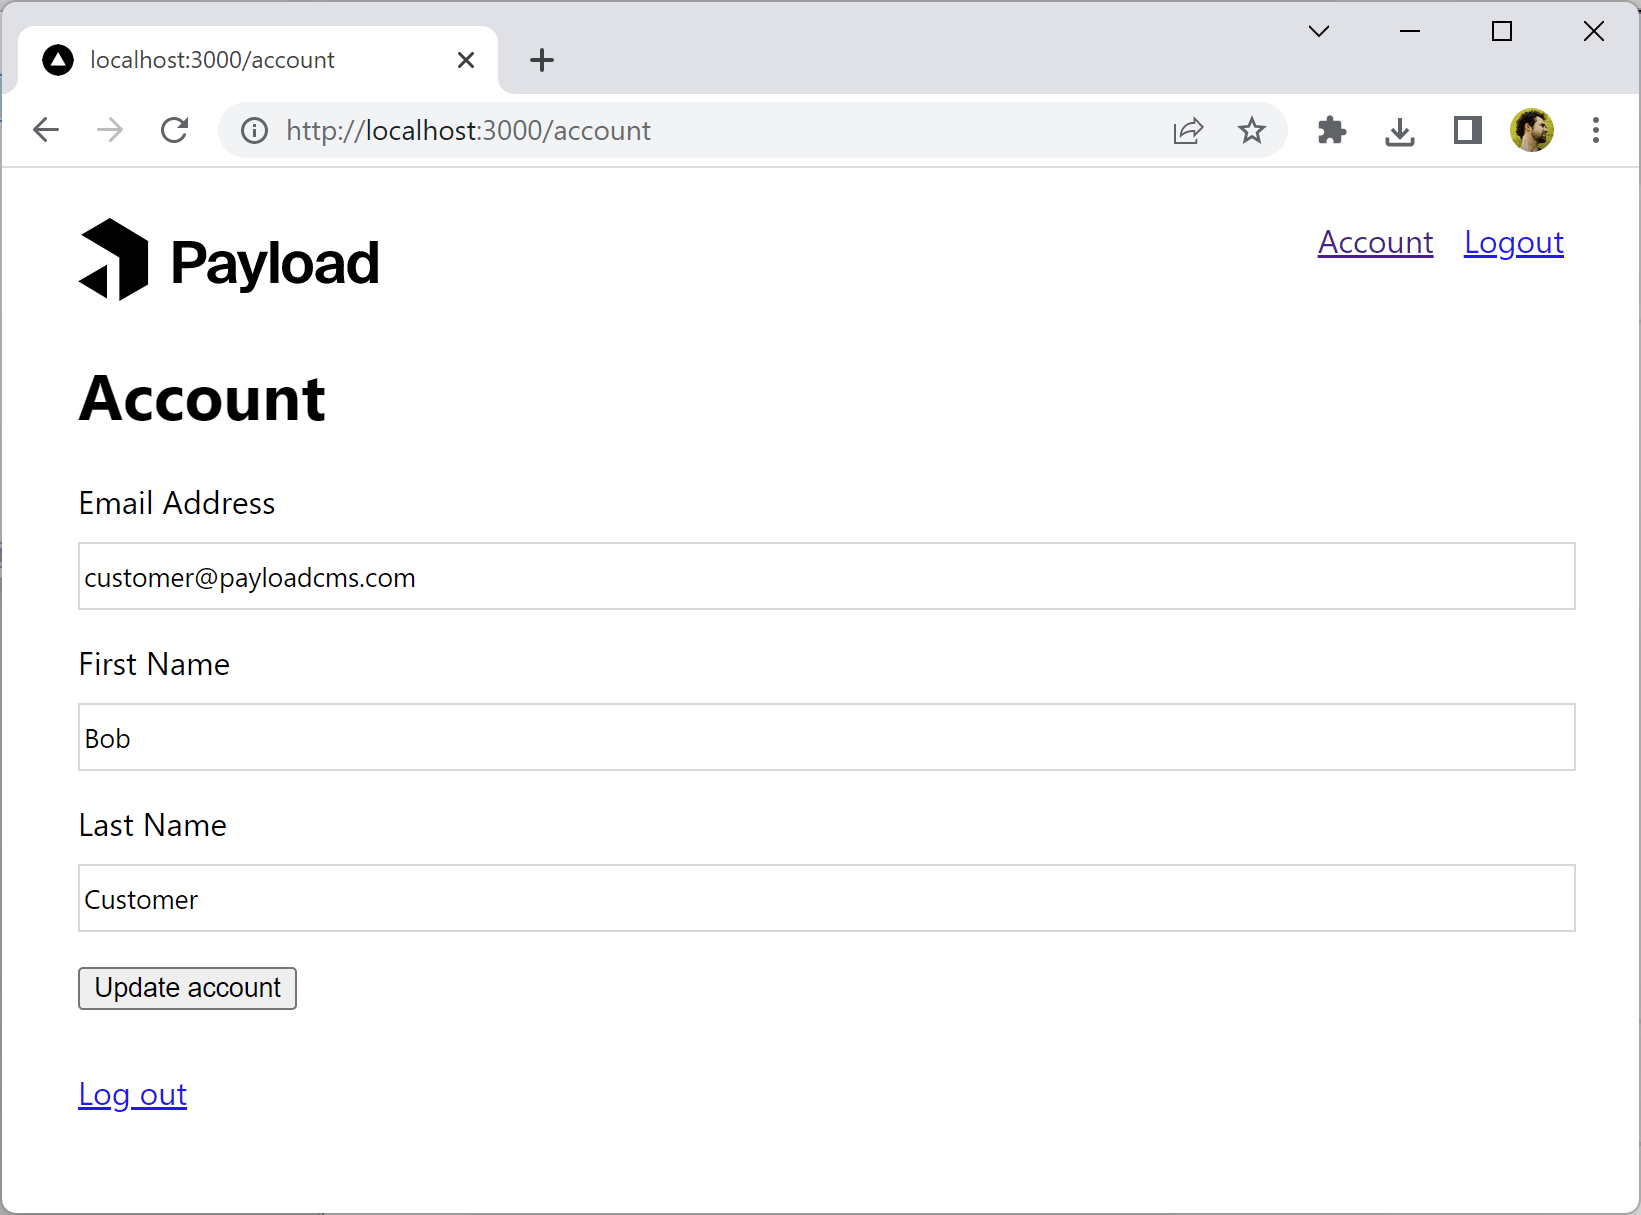
Task: Focus the First Name field
Action: pos(827,737)
